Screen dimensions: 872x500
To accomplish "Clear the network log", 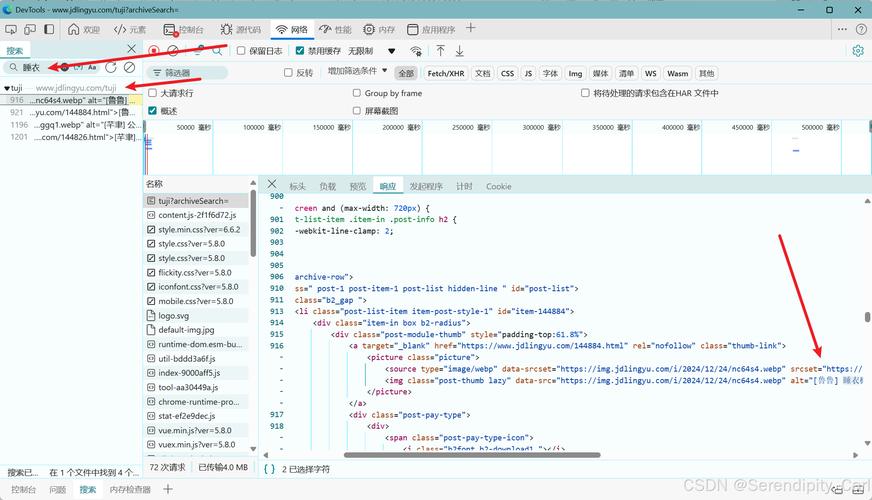I will 173,50.
